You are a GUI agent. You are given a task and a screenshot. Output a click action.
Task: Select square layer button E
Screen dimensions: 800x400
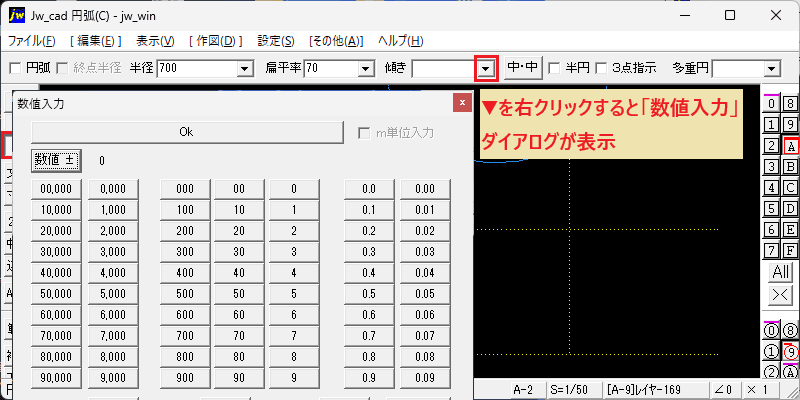point(790,230)
